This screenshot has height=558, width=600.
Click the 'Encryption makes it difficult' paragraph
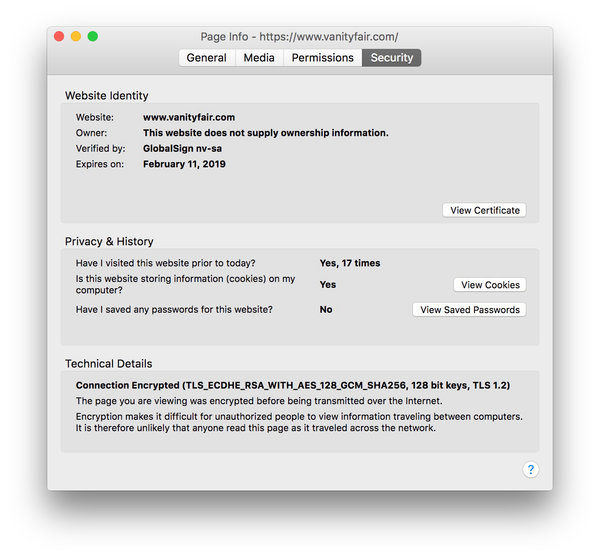click(x=299, y=422)
